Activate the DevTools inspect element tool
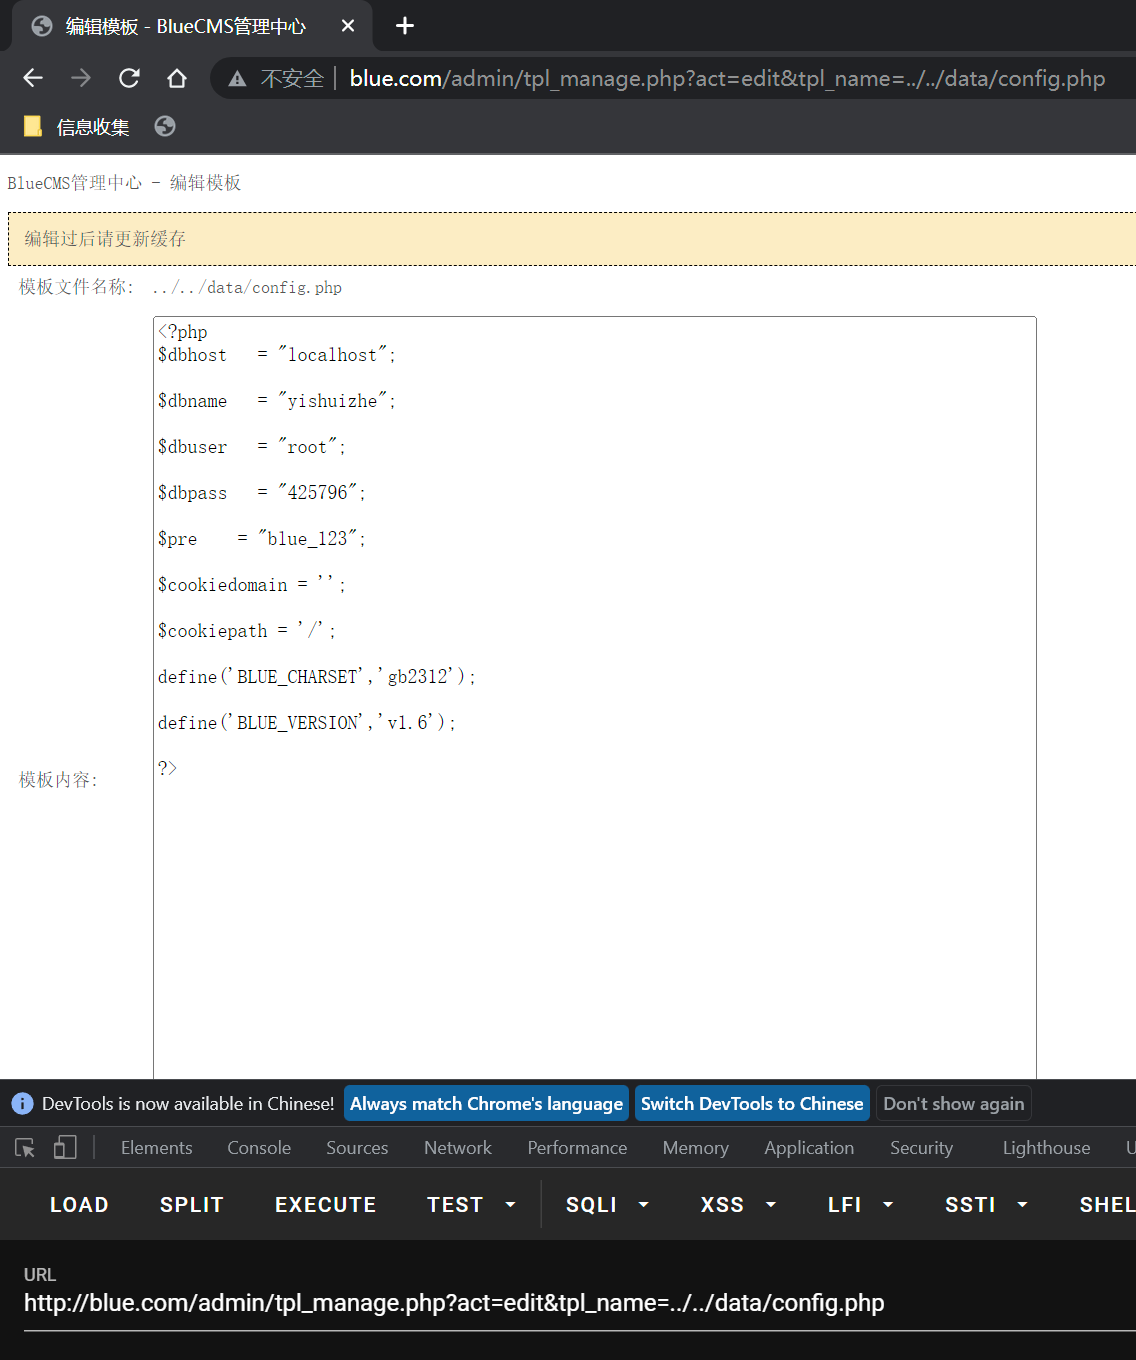This screenshot has height=1360, width=1136. tap(25, 1148)
